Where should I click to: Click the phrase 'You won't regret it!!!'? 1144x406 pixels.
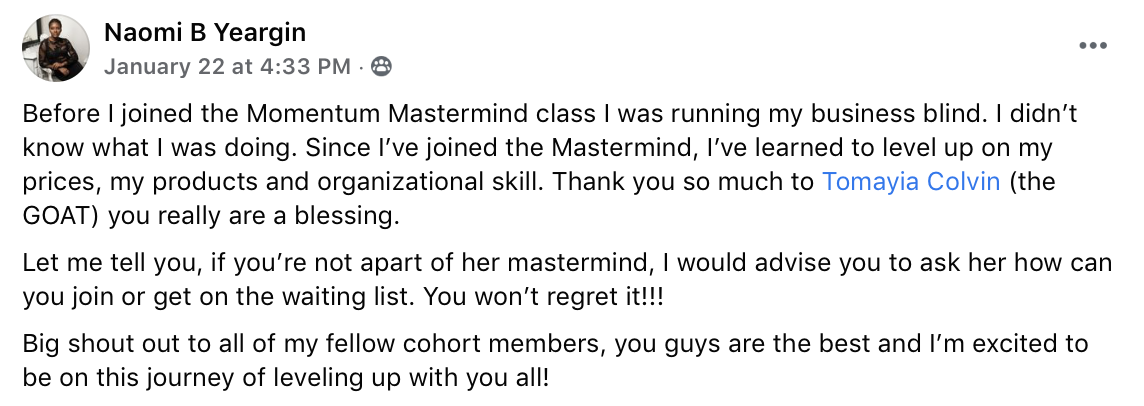point(544,297)
